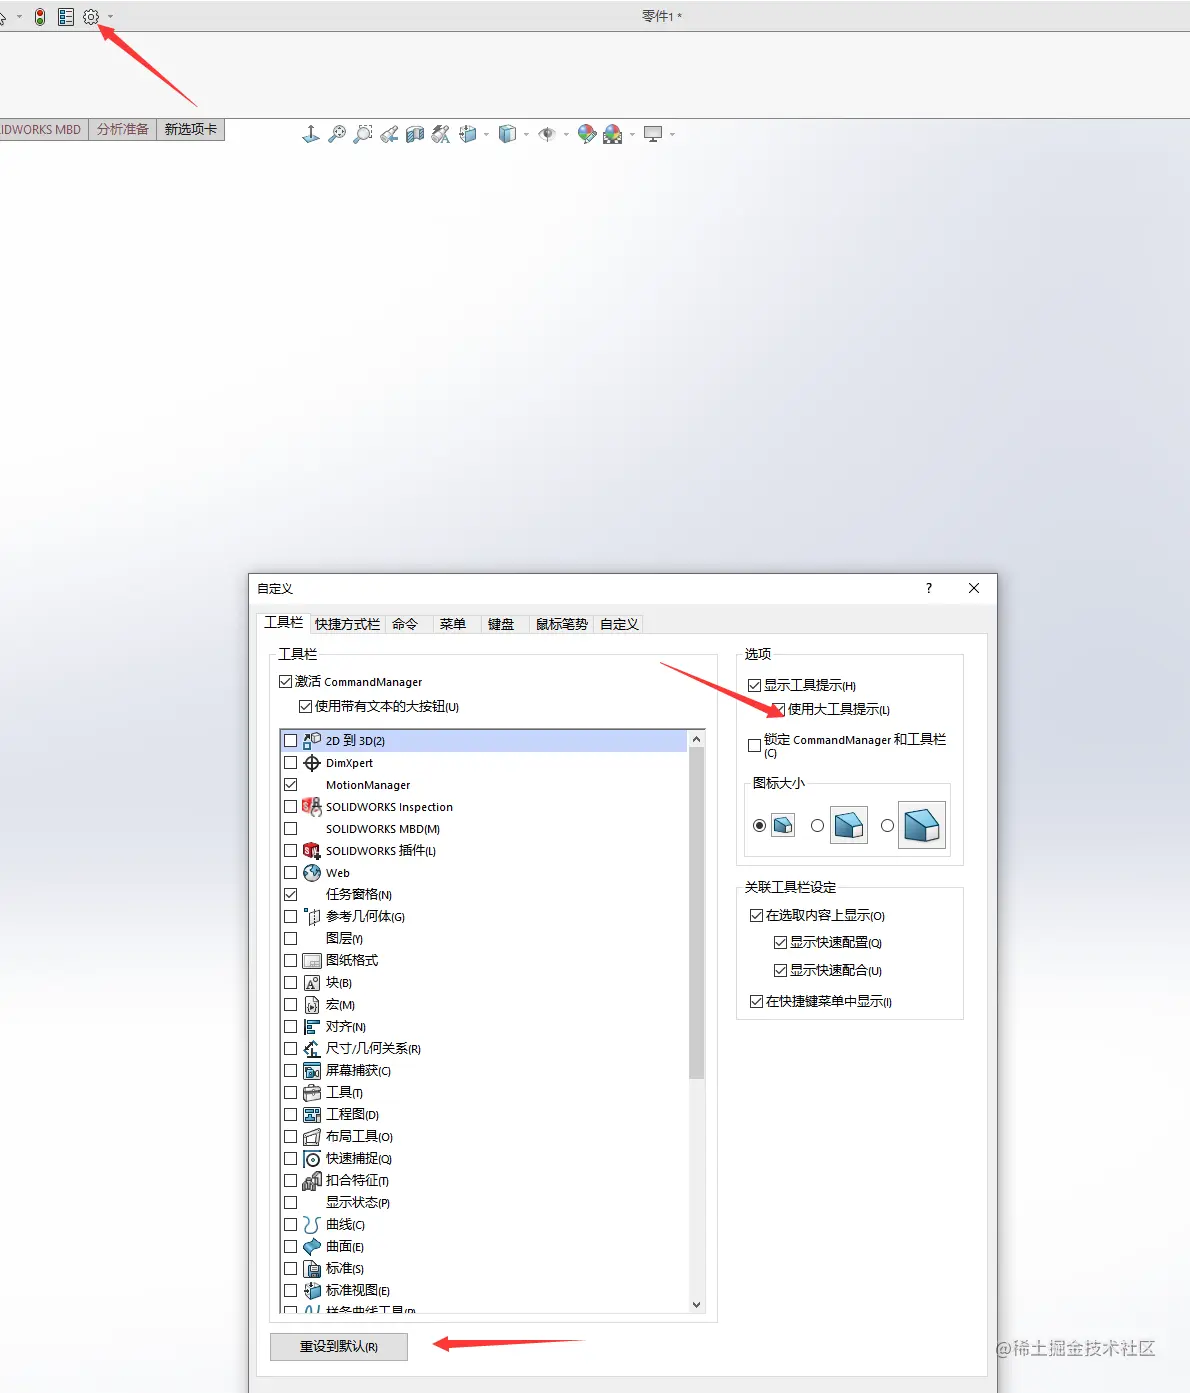Image resolution: width=1190 pixels, height=1393 pixels.
Task: Select the large icon size radio button
Action: pyautogui.click(x=888, y=826)
